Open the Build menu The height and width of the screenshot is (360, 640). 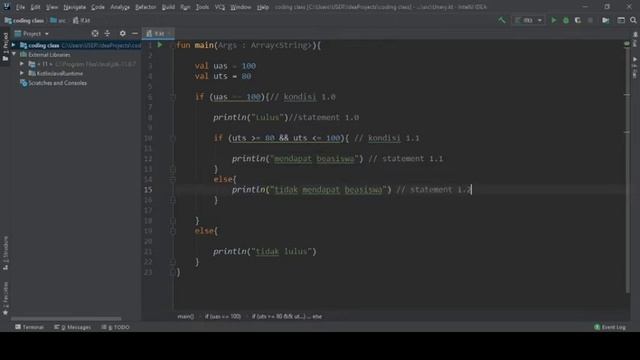168,7
